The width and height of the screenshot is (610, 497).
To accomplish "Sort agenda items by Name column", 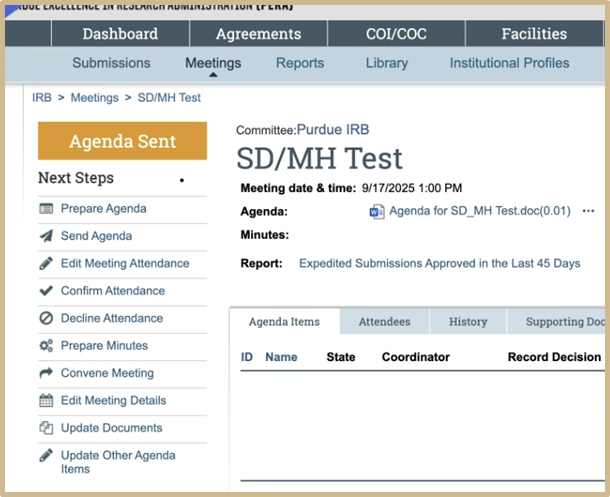I will (x=281, y=357).
